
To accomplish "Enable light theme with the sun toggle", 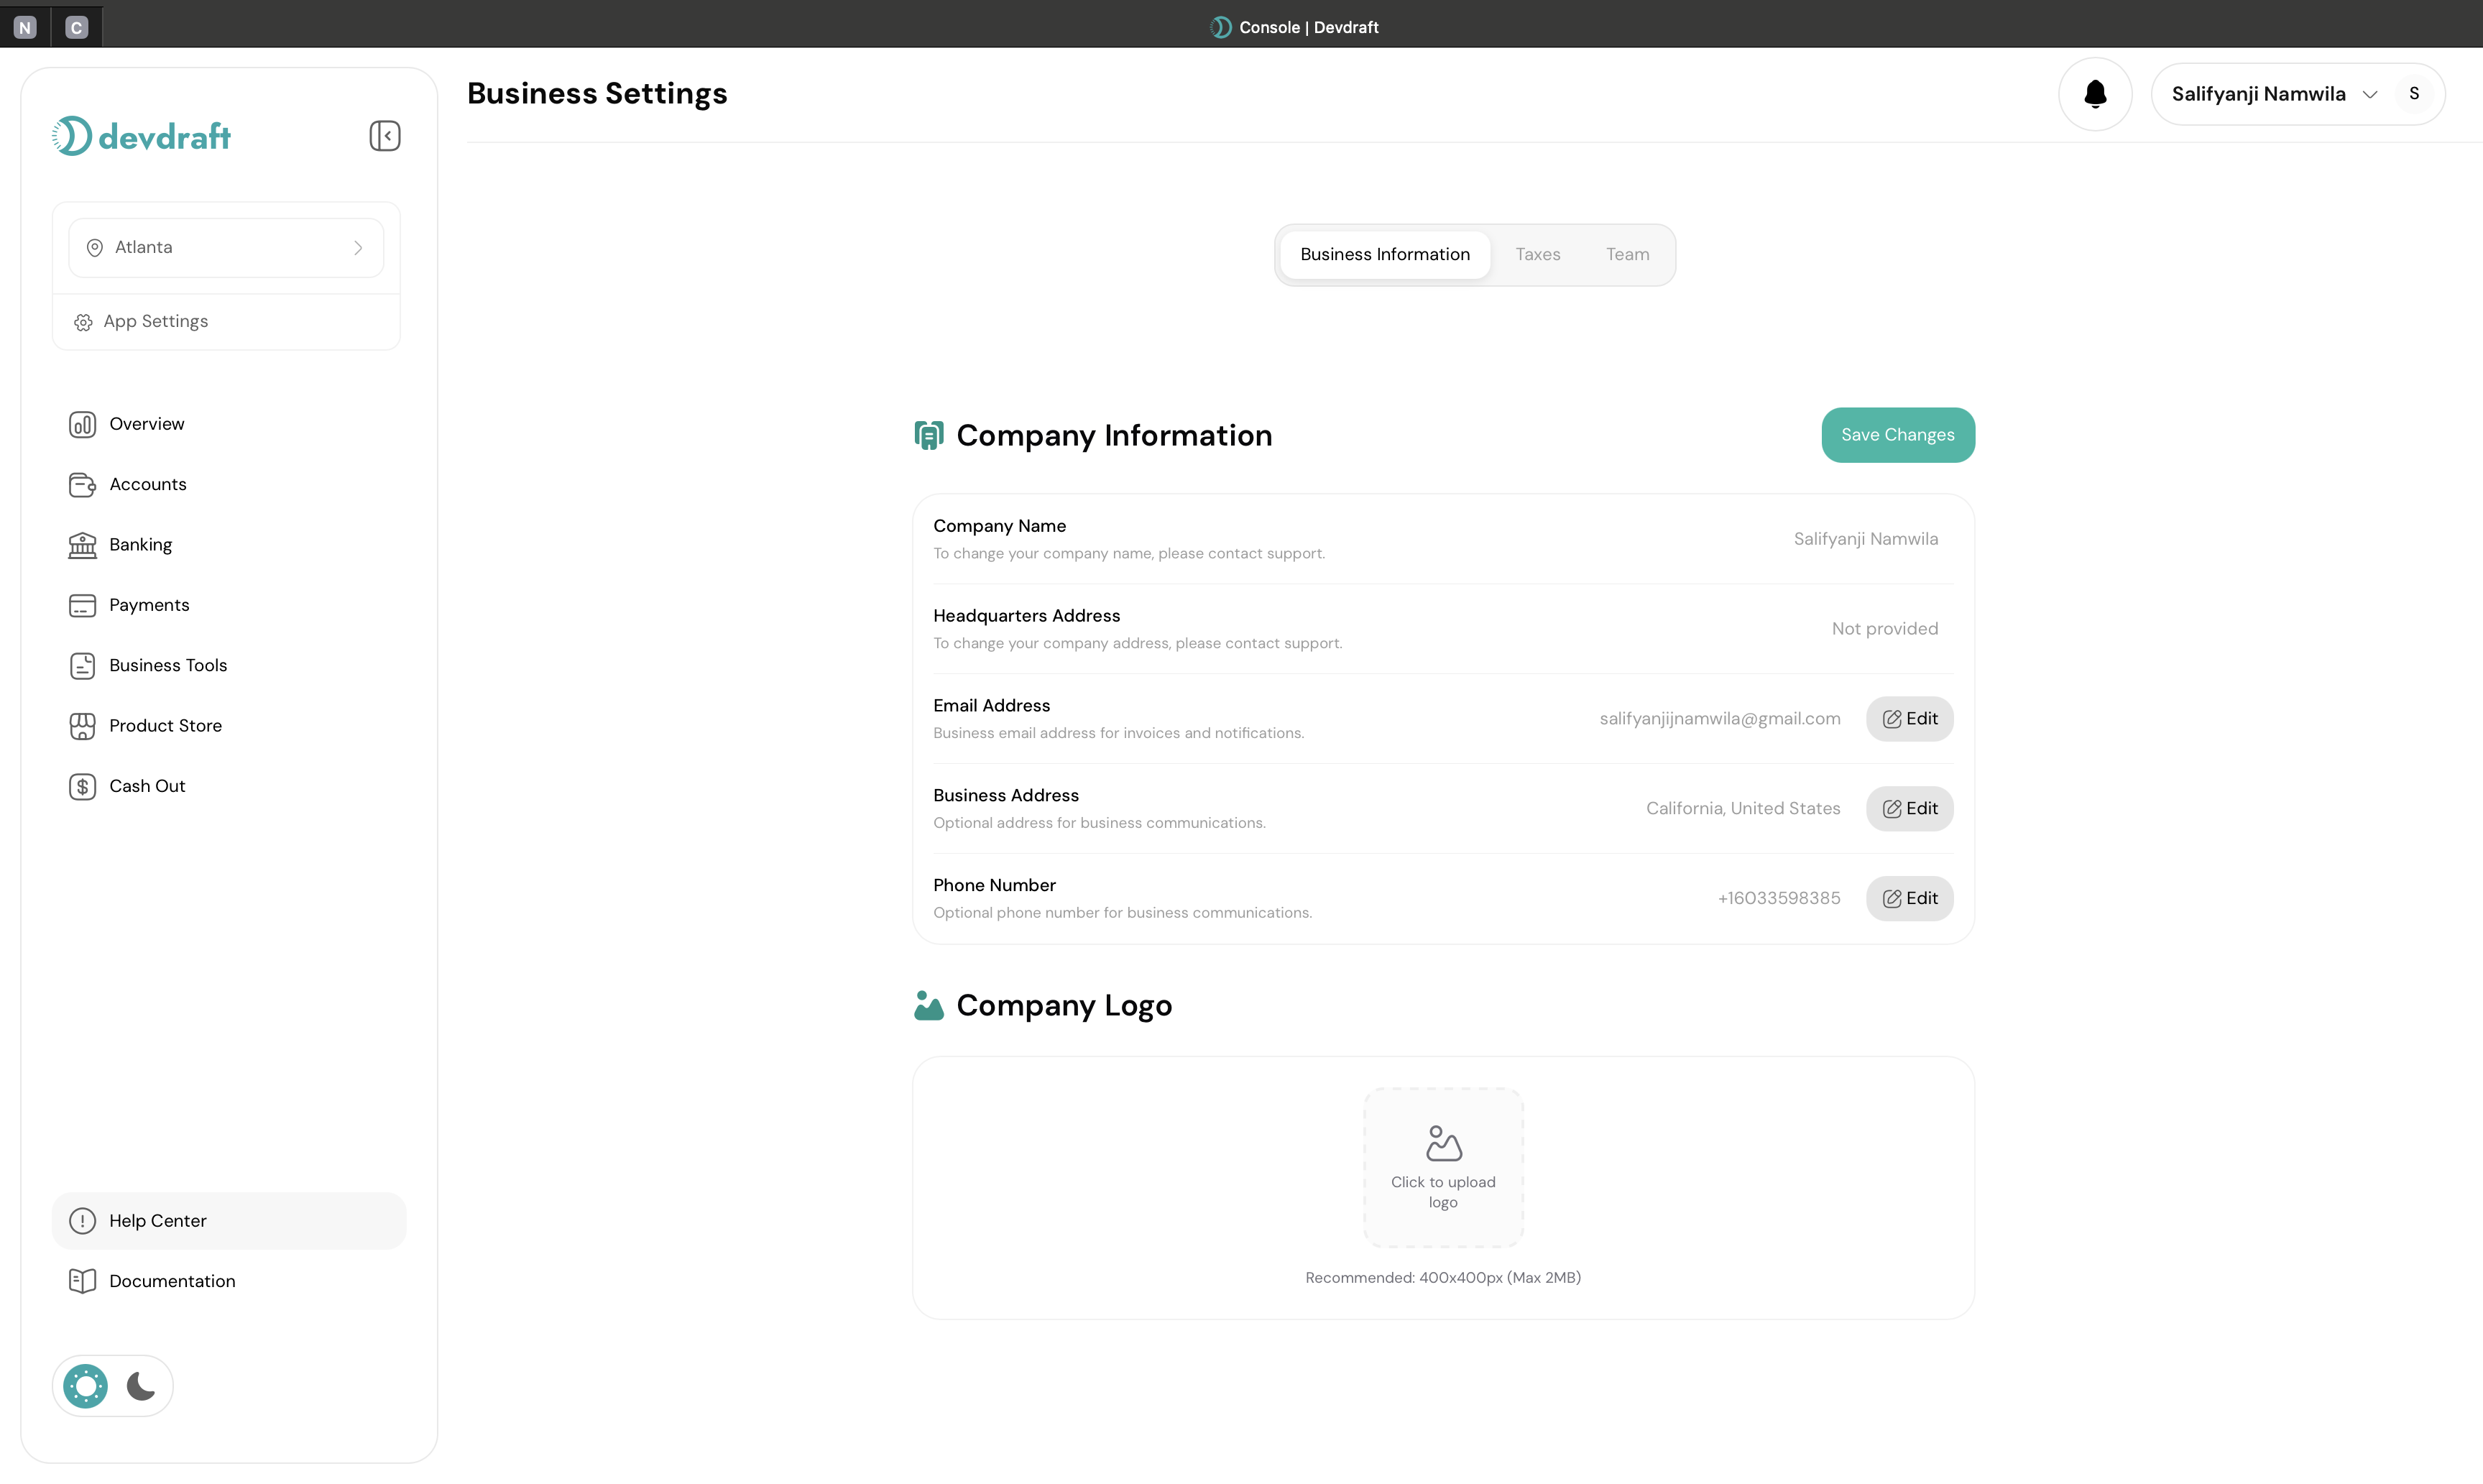I will point(85,1385).
